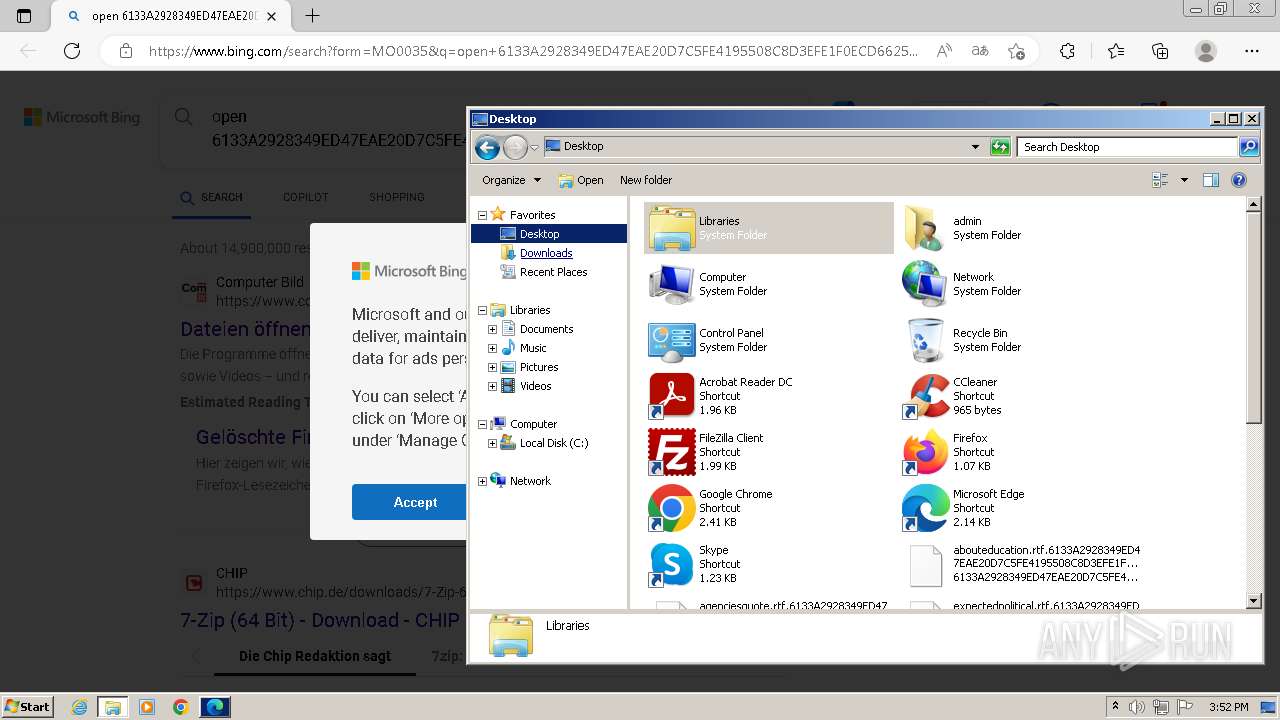
Task: Click the Microsoft Bing logo
Action: 82,117
